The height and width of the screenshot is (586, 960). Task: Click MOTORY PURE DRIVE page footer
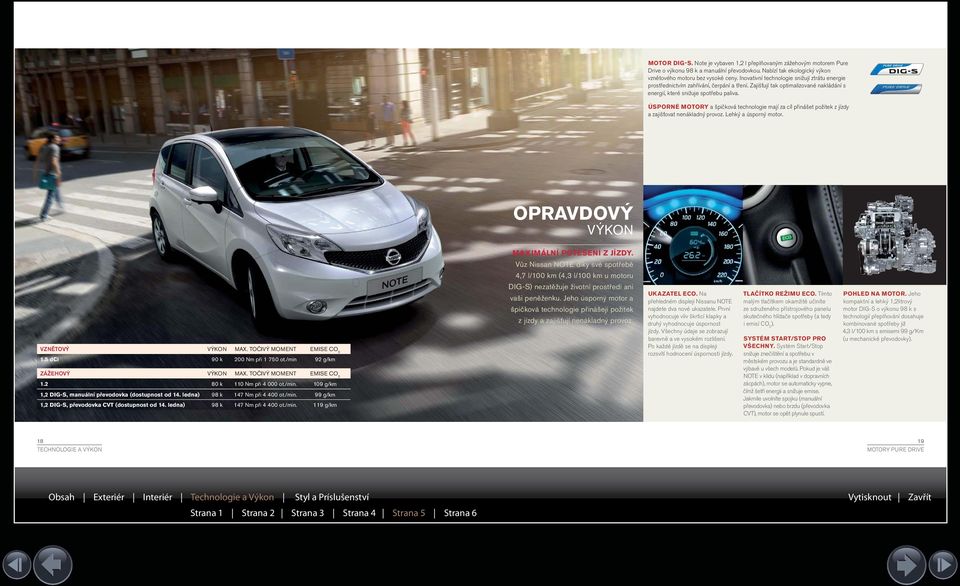click(x=895, y=449)
